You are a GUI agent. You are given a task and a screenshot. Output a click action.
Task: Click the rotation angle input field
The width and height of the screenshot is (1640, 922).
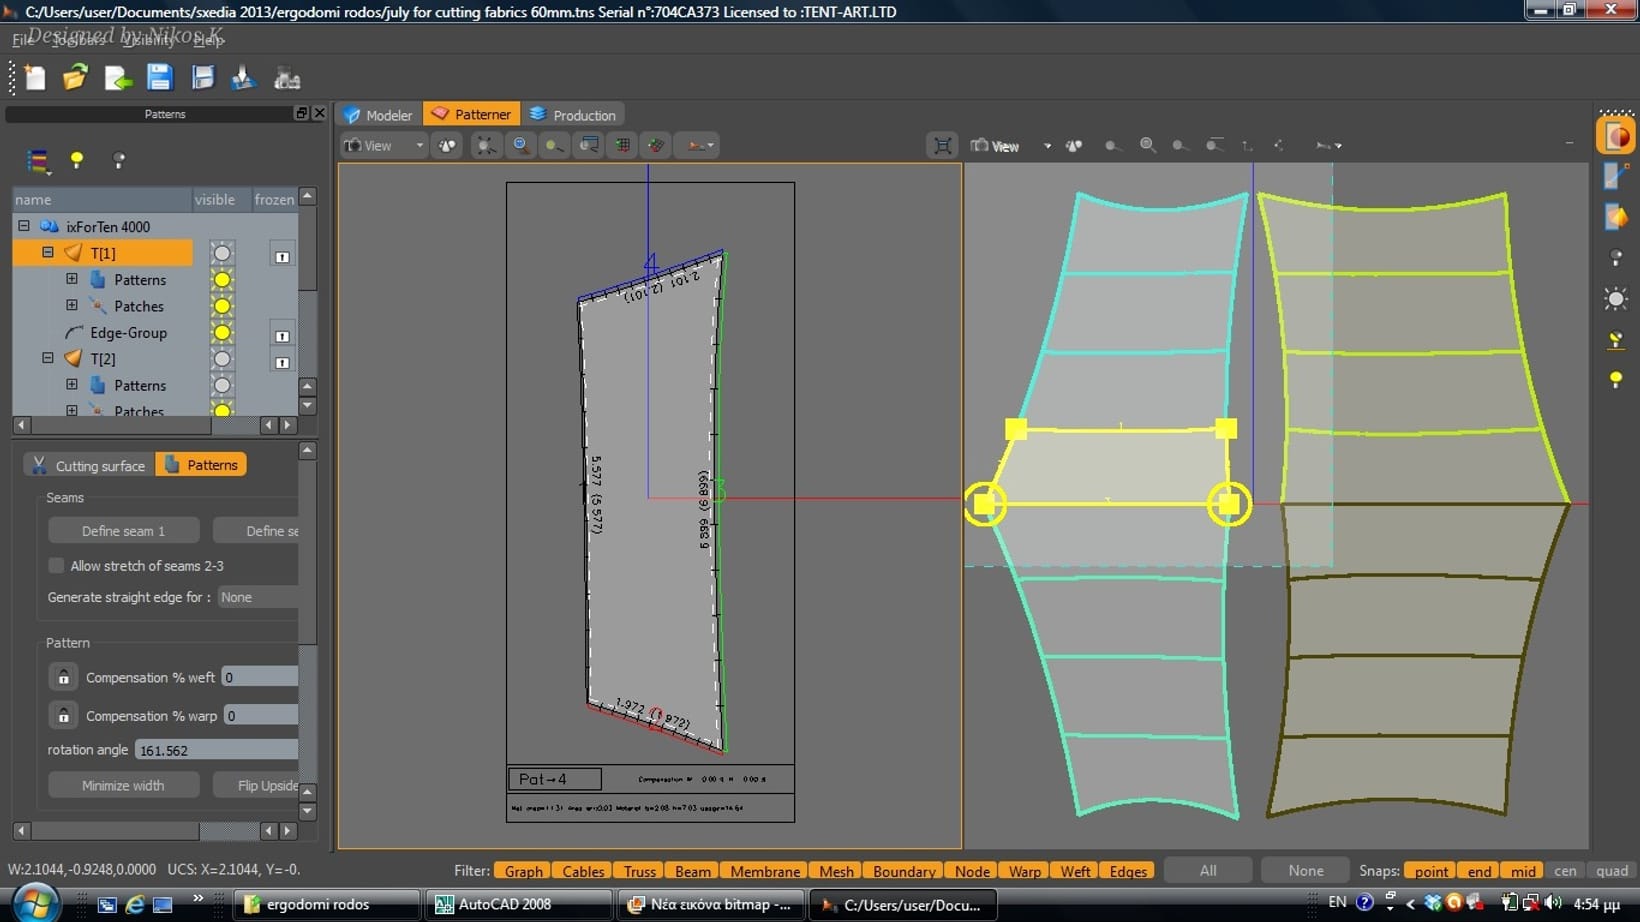(x=216, y=750)
